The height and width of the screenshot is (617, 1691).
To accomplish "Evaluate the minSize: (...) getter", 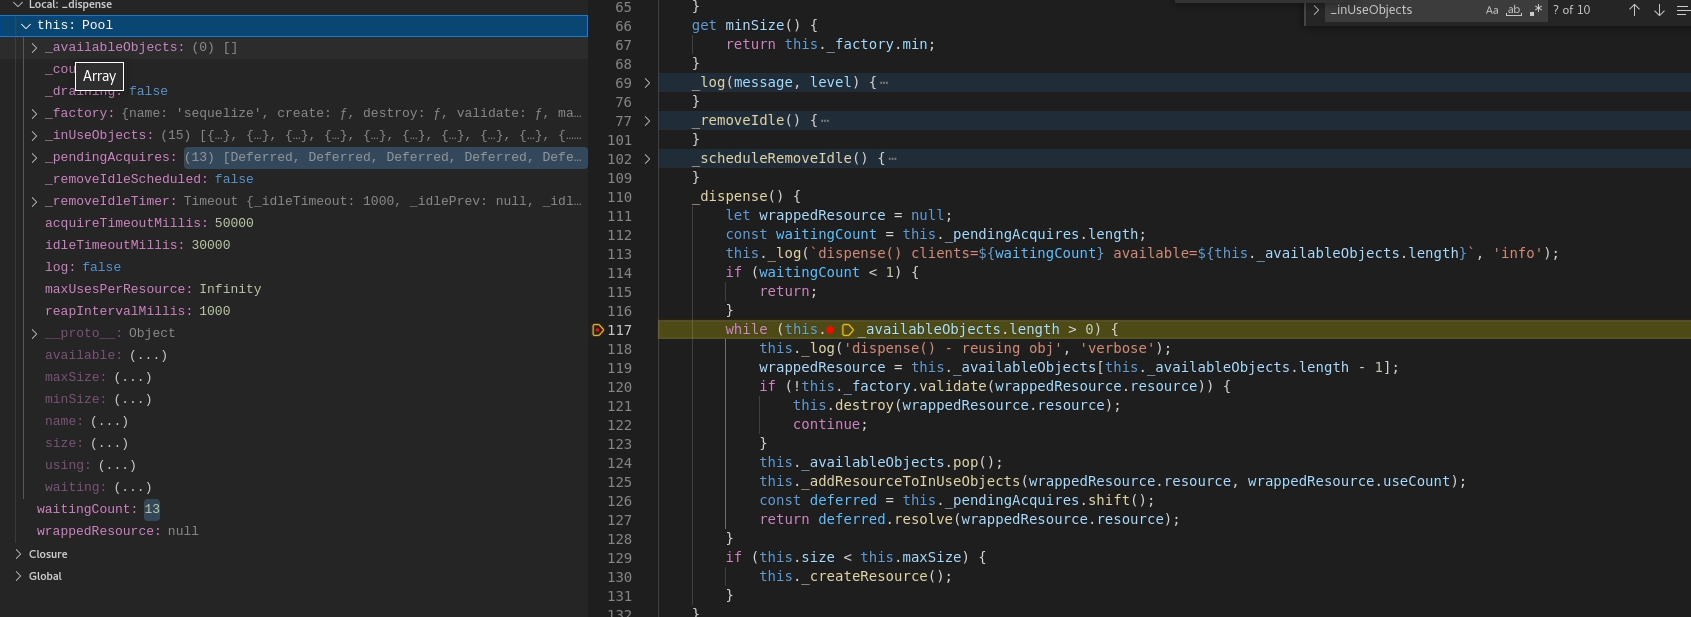I will click(x=133, y=399).
